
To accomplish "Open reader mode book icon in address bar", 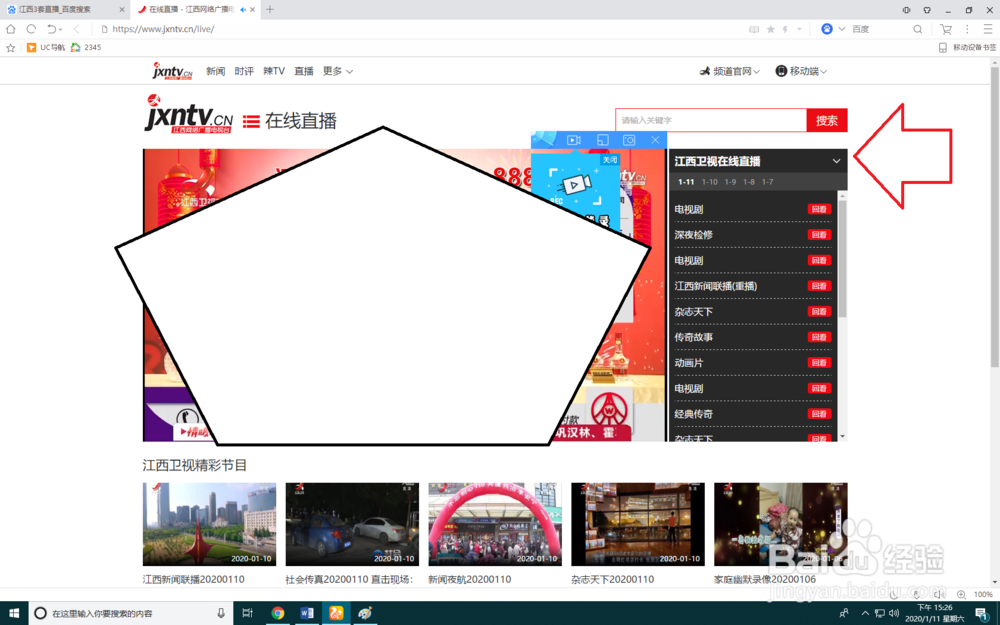I will coord(754,29).
